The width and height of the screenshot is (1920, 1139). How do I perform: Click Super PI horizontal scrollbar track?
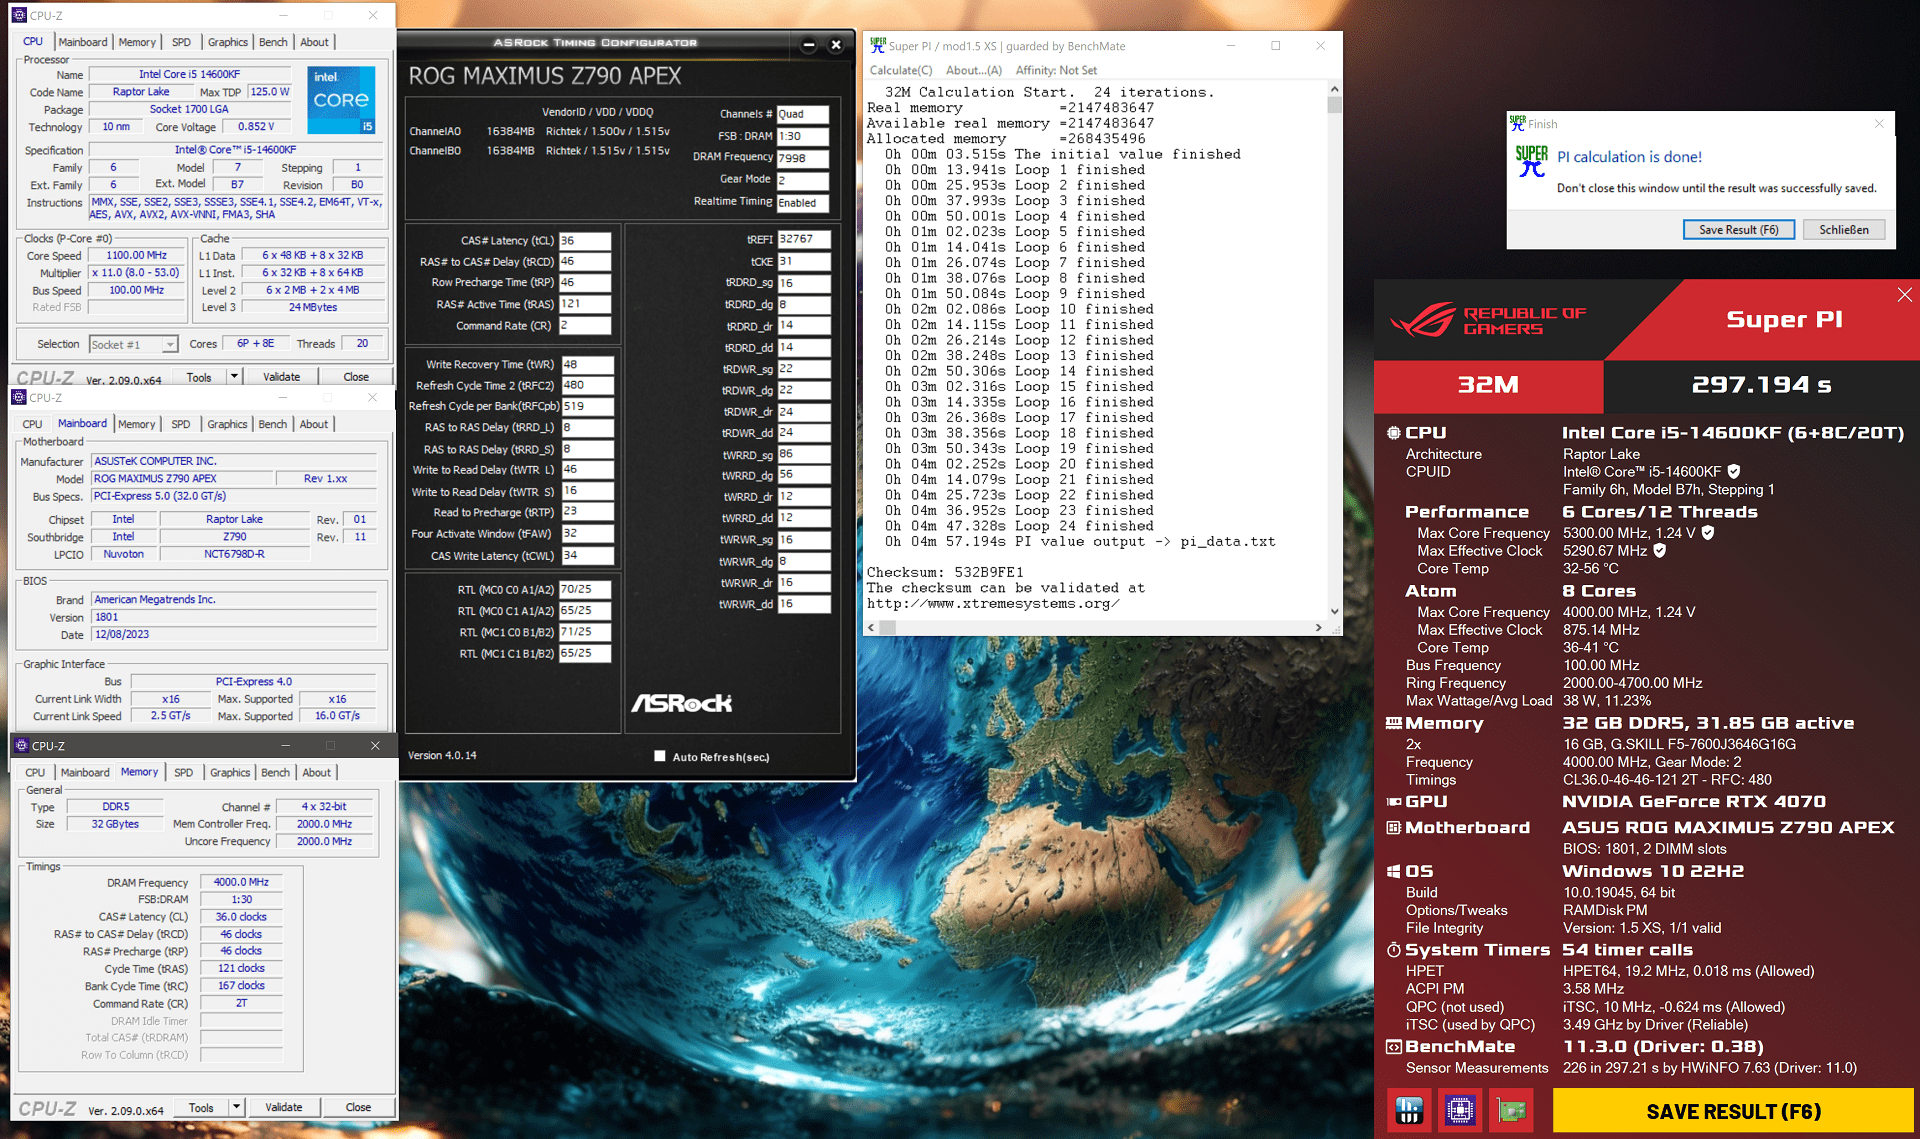click(1100, 627)
